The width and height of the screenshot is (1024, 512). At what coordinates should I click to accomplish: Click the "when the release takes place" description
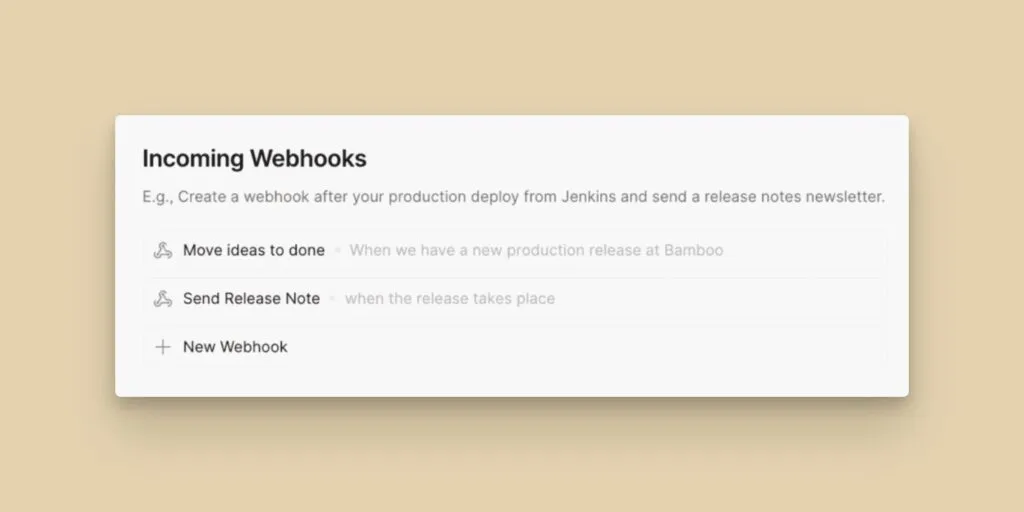click(449, 298)
